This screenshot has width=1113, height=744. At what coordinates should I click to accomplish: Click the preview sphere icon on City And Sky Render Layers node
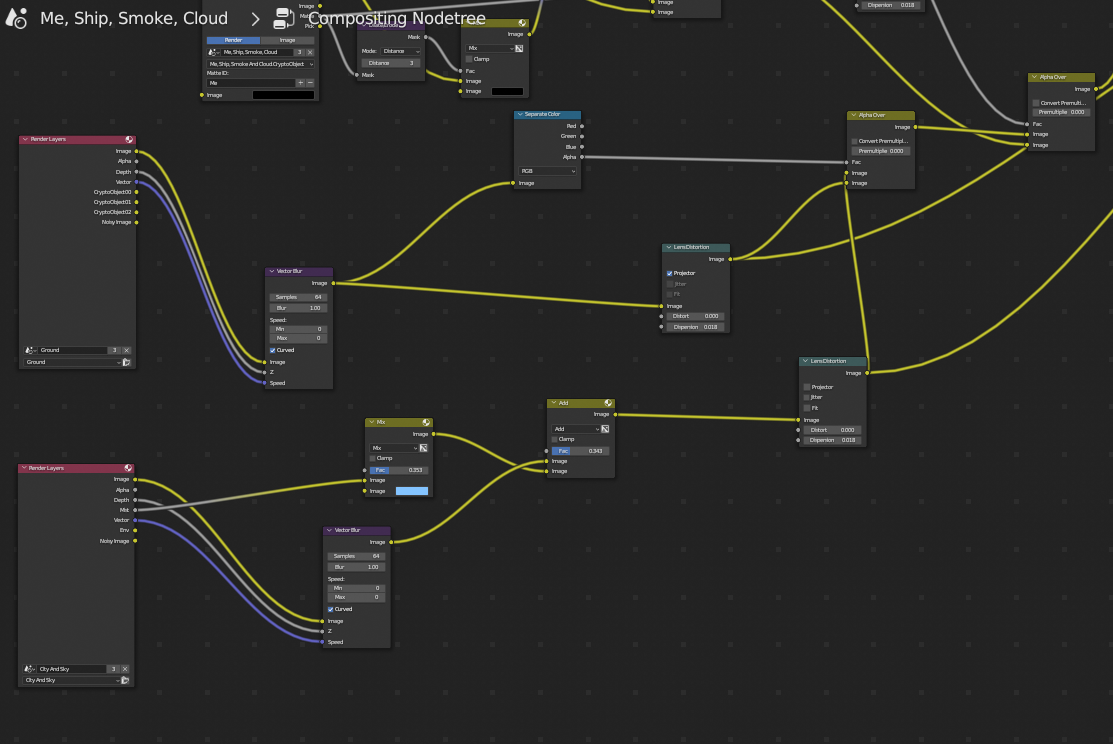tap(128, 468)
